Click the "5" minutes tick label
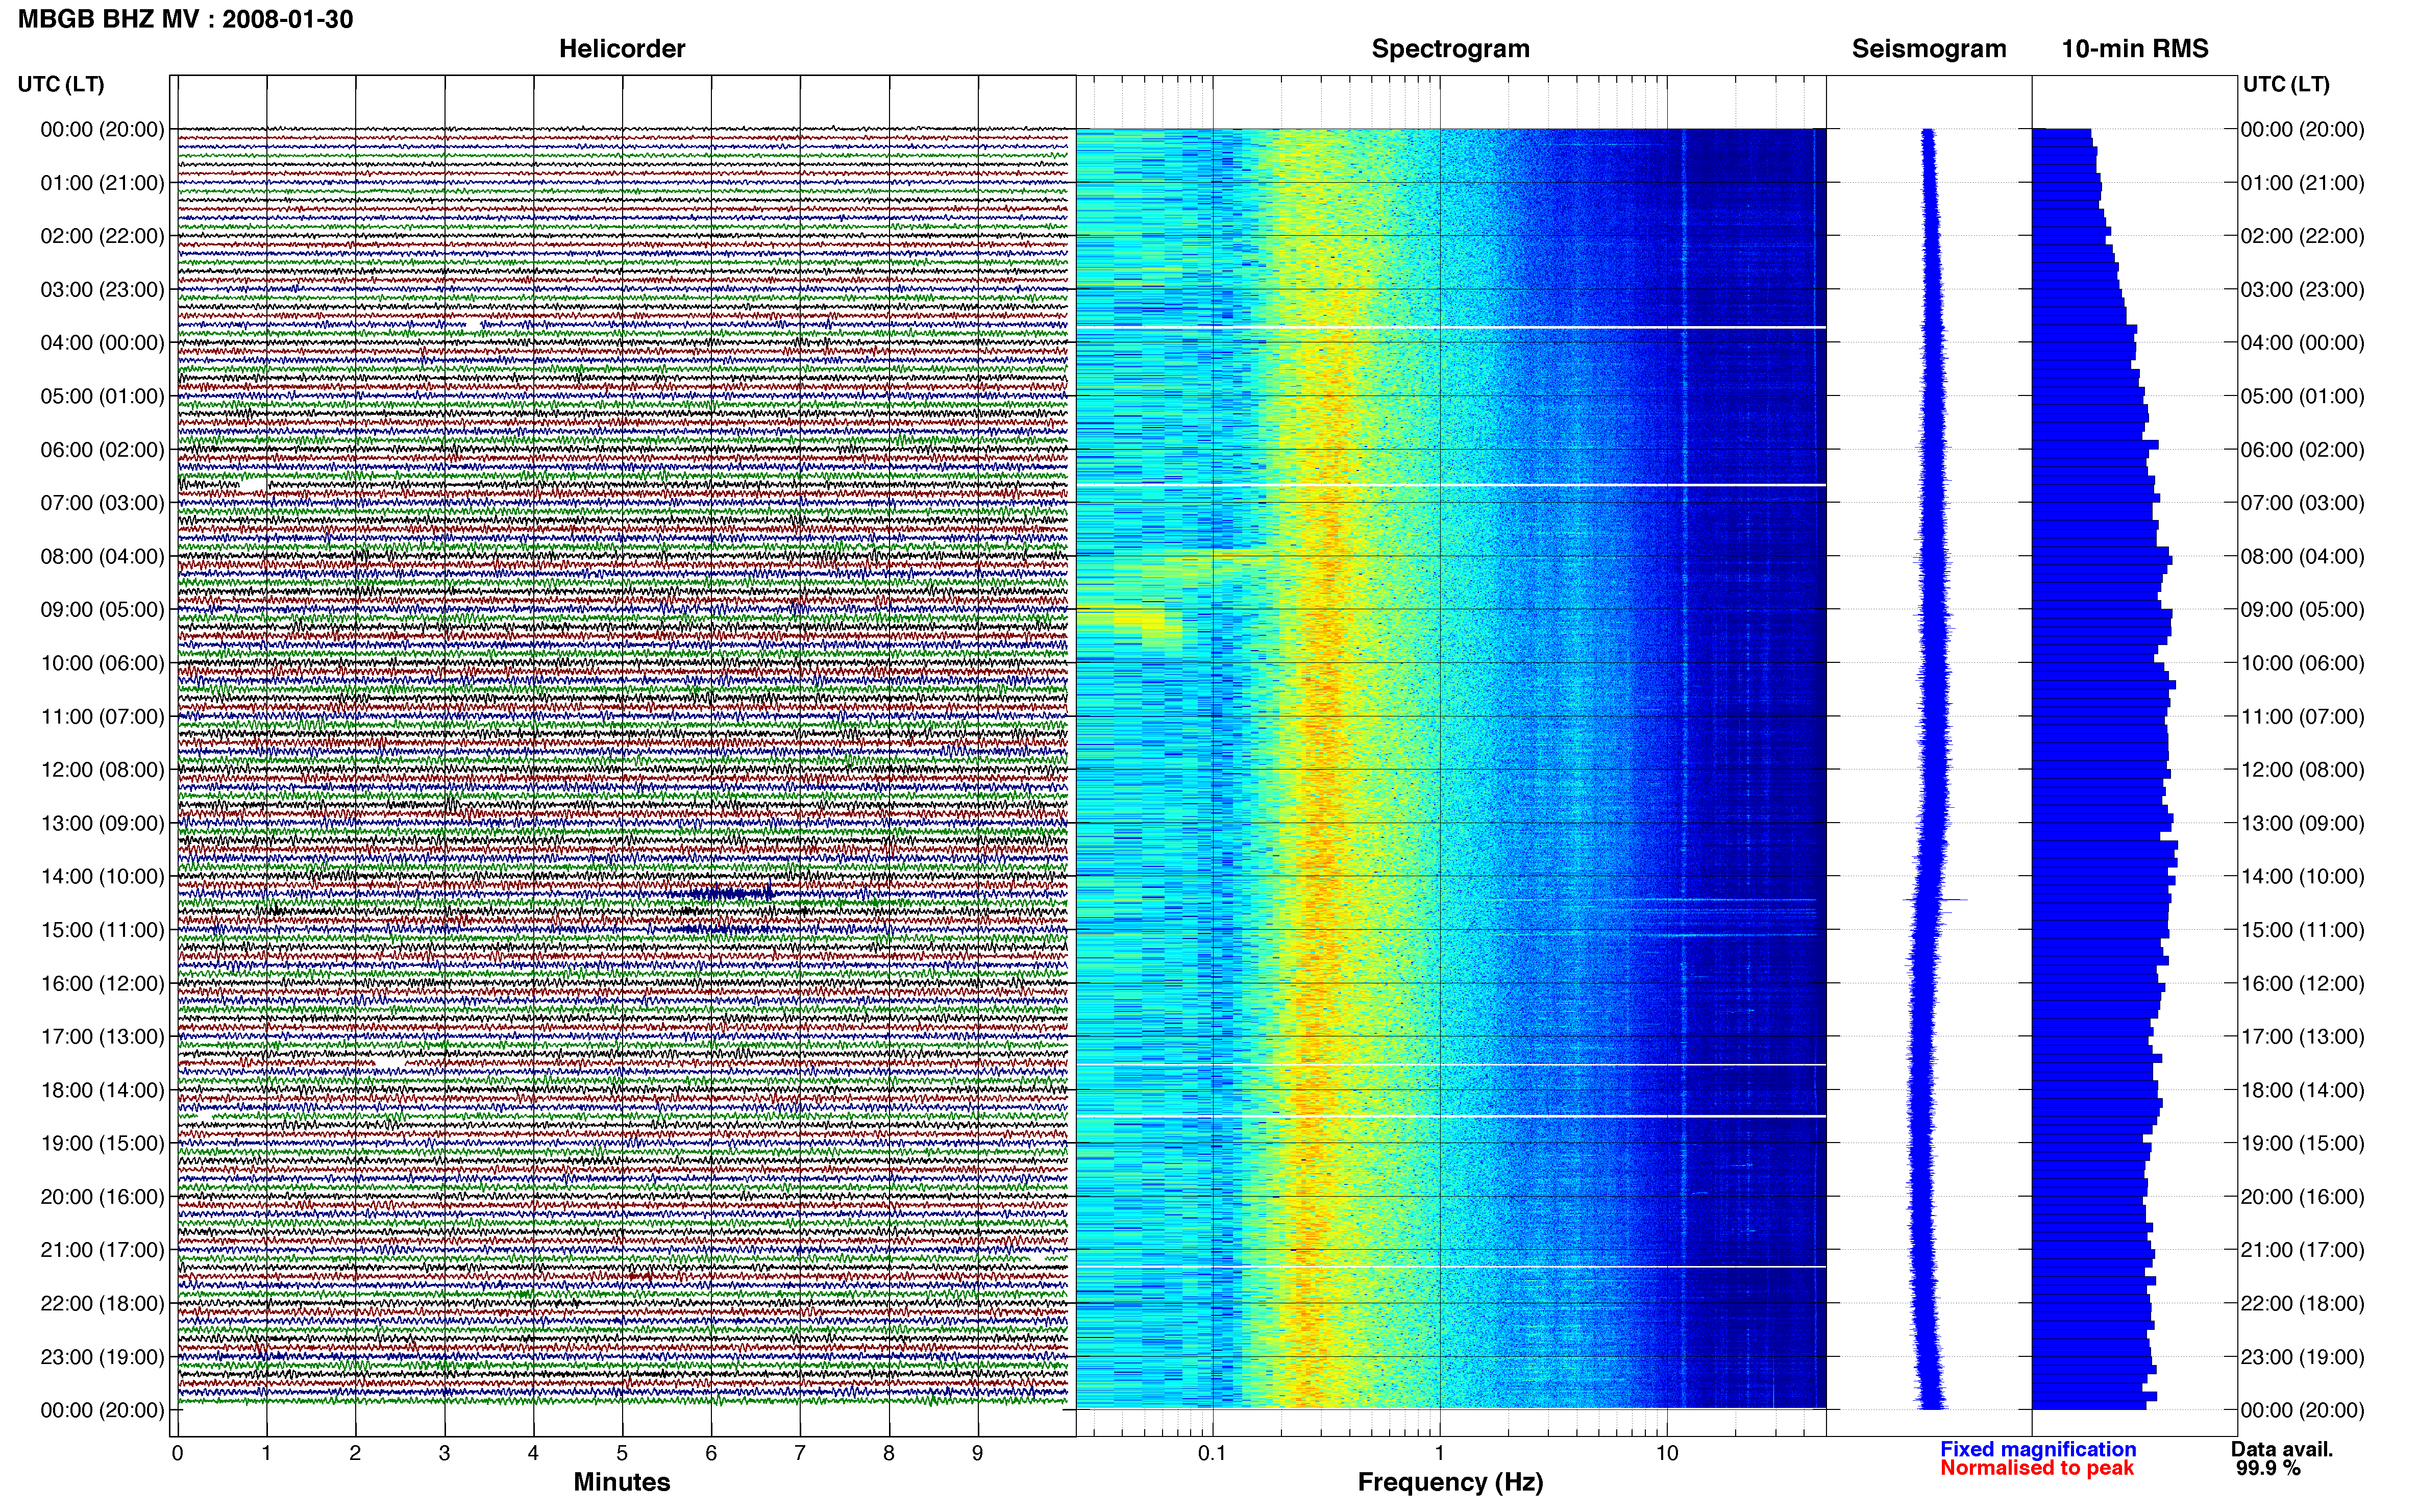The image size is (2419, 1512). pyautogui.click(x=622, y=1453)
